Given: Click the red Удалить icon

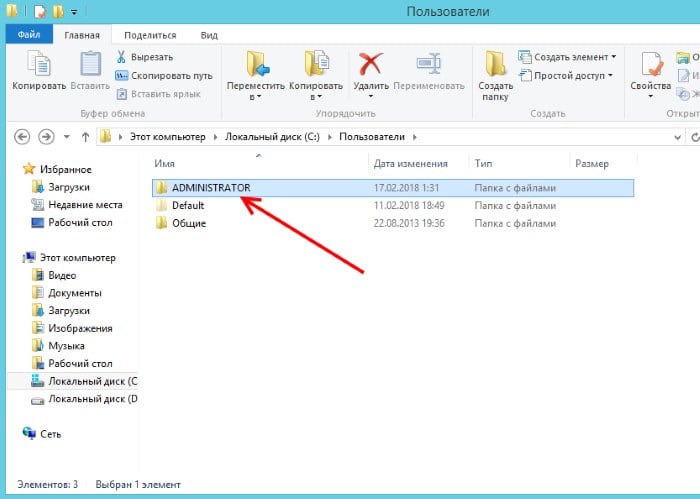Looking at the screenshot, I should (371, 64).
